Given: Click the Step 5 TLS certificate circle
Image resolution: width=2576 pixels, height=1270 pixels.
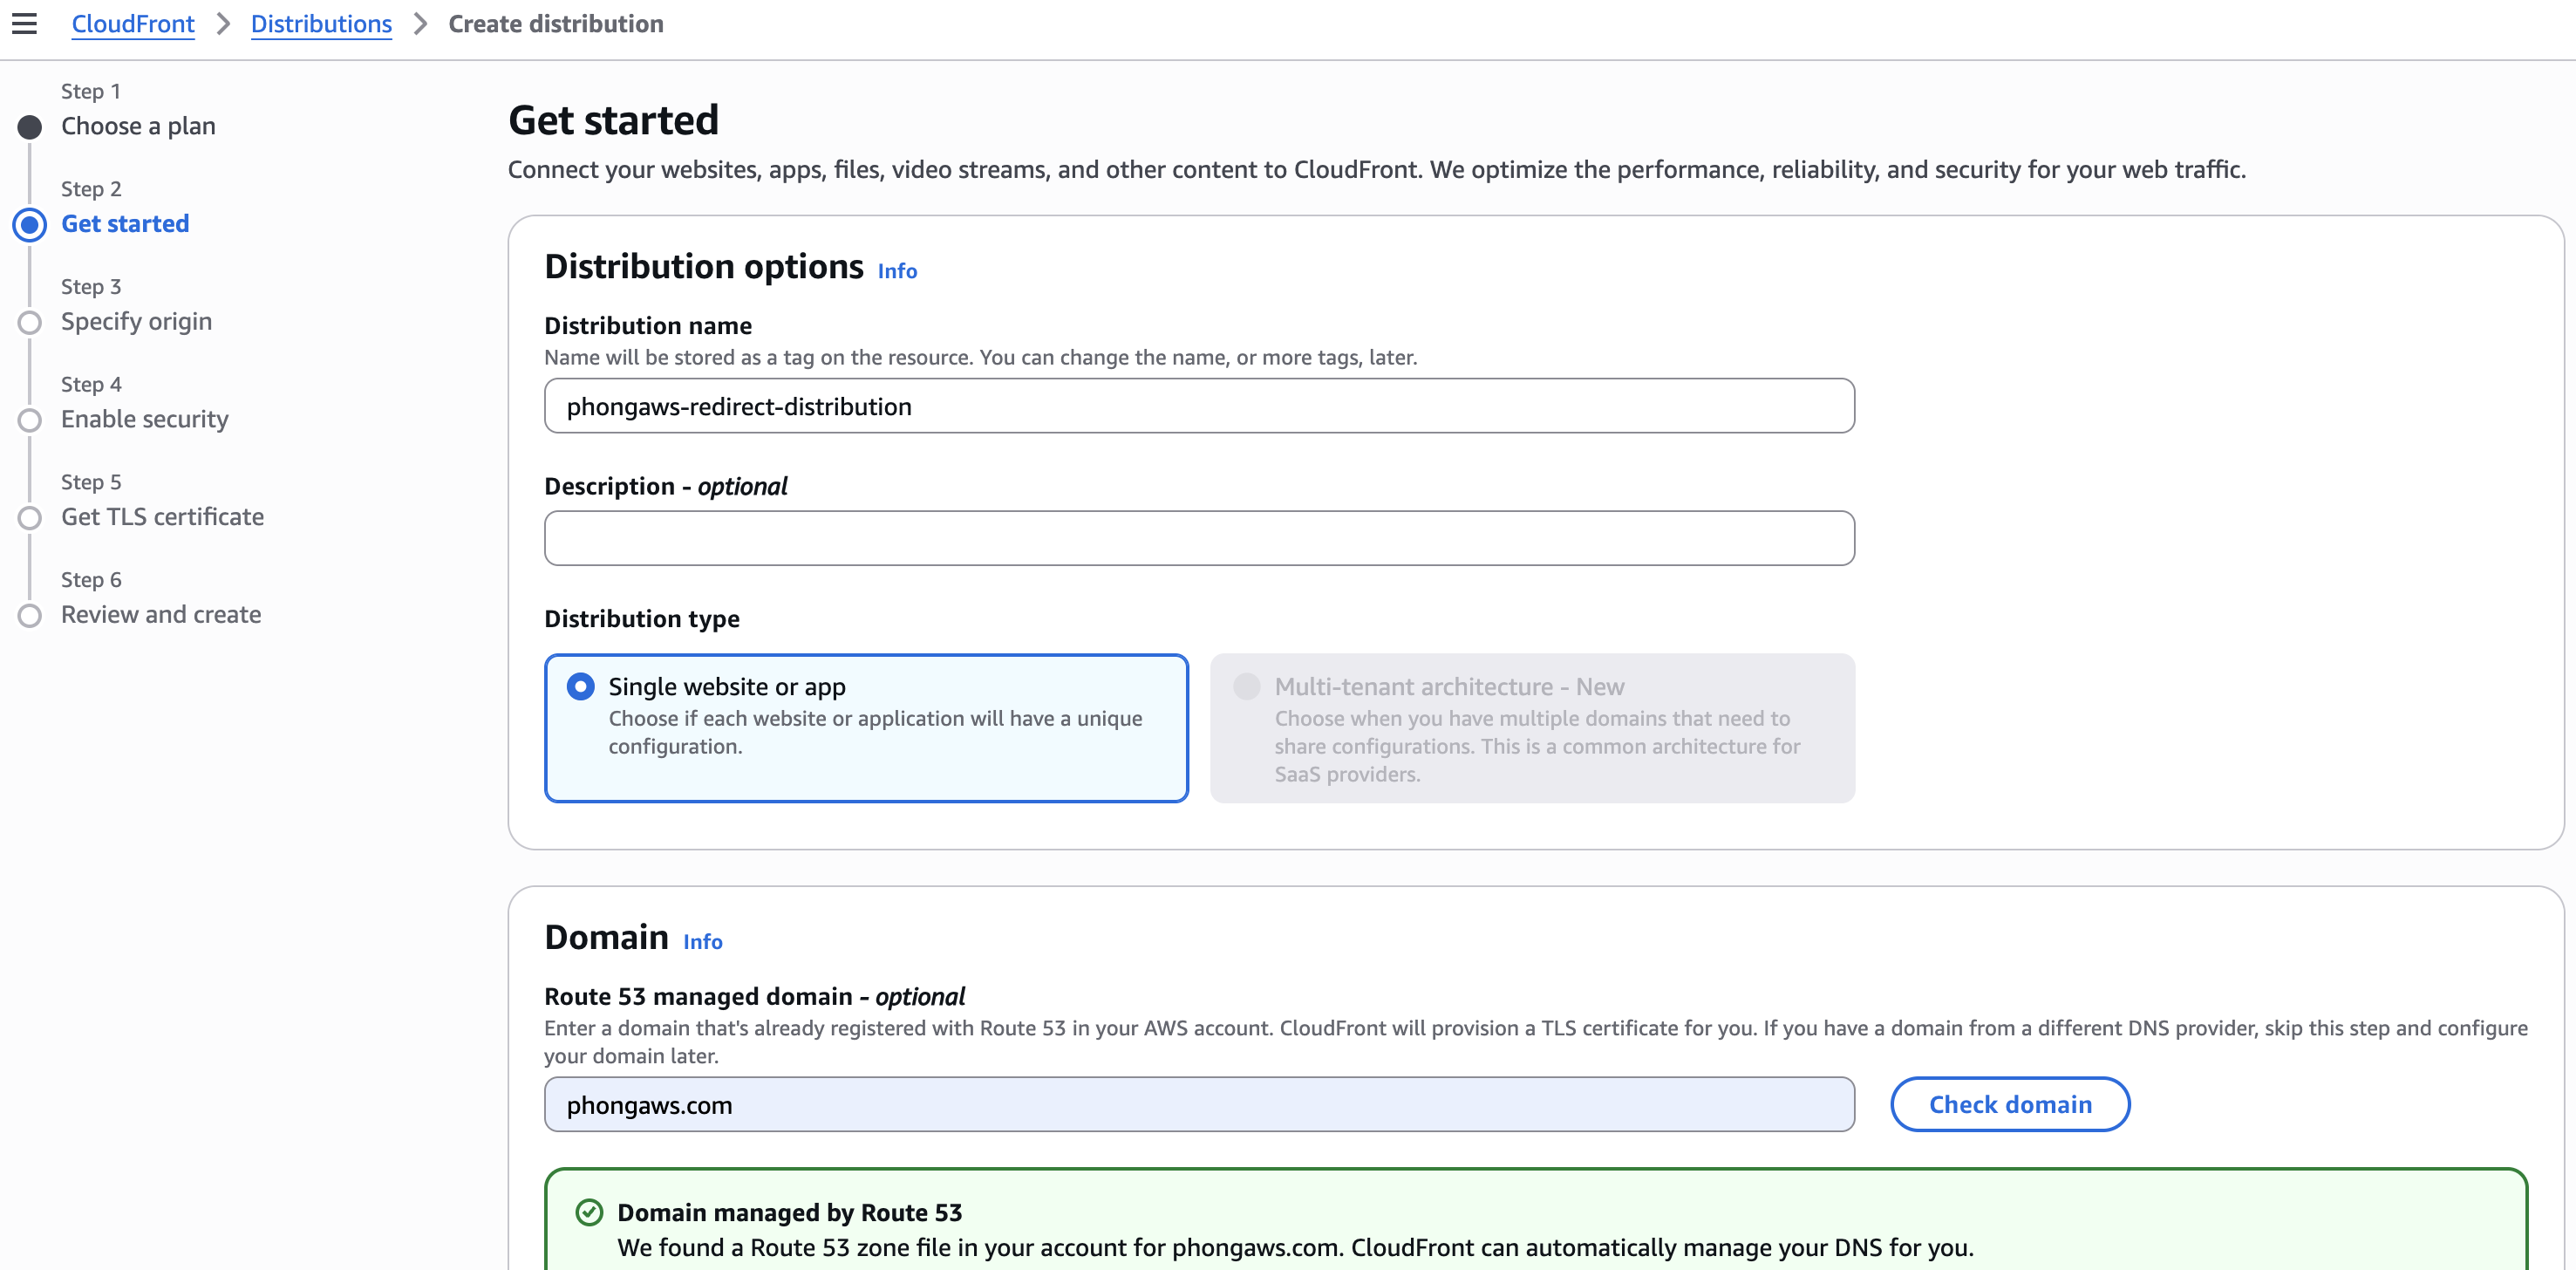Looking at the screenshot, I should (30, 518).
